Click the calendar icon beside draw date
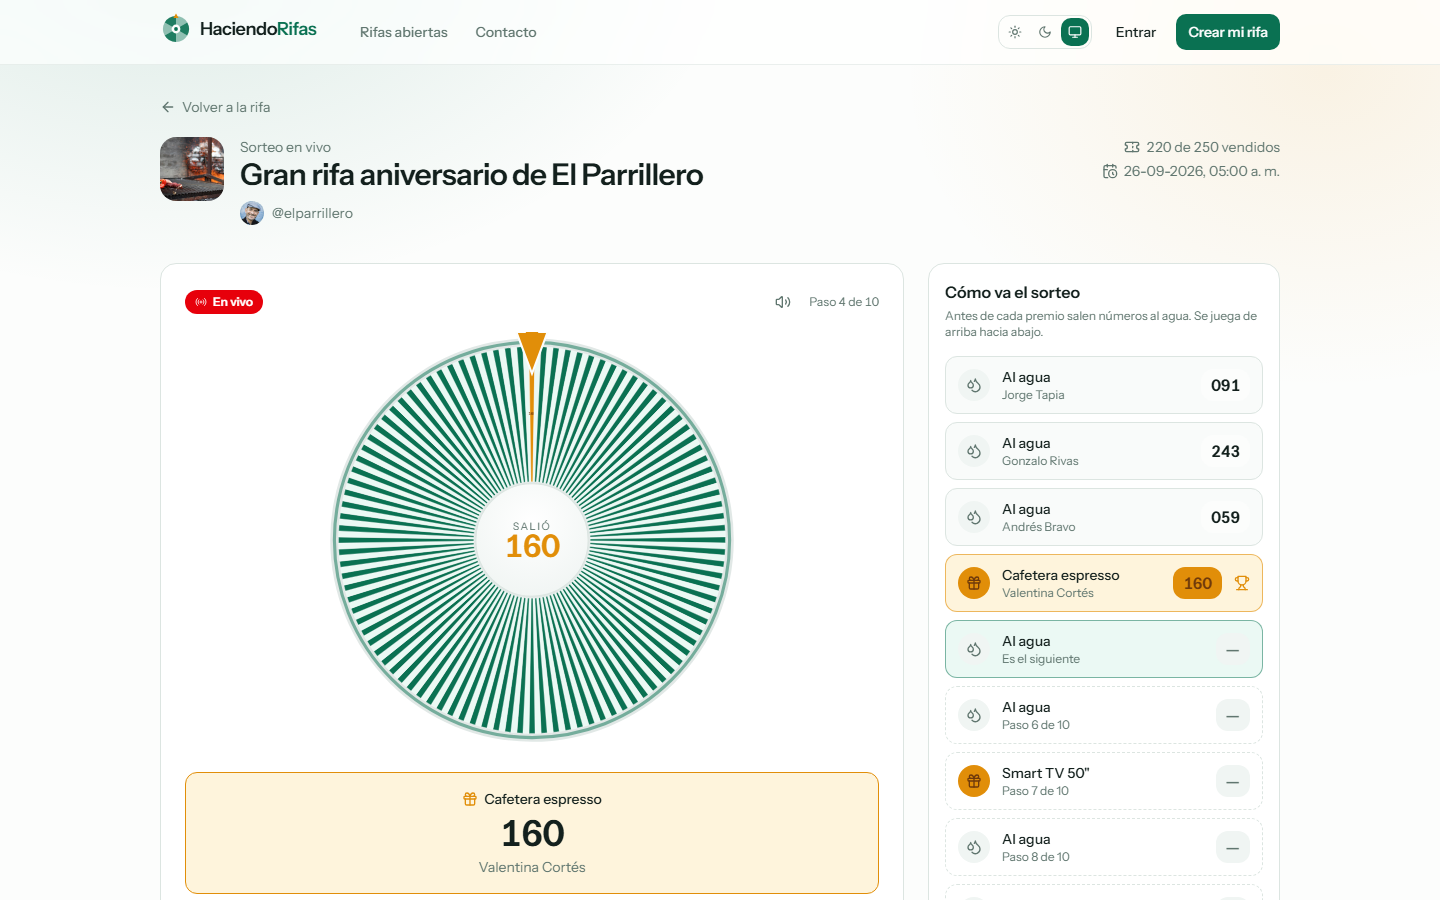Image resolution: width=1440 pixels, height=900 pixels. point(1110,171)
